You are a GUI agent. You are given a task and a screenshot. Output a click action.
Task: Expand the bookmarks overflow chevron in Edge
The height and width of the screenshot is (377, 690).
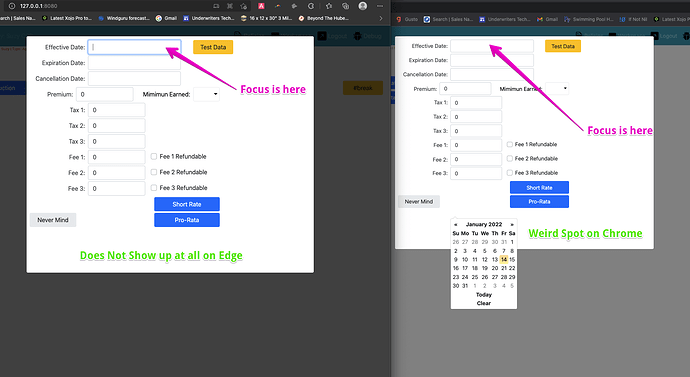coord(381,18)
